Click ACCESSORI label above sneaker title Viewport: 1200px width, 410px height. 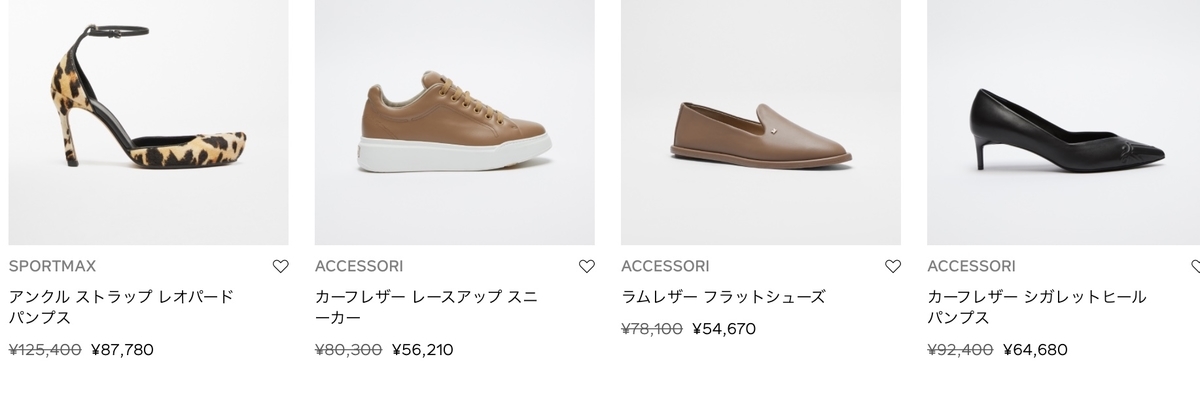pyautogui.click(x=359, y=266)
